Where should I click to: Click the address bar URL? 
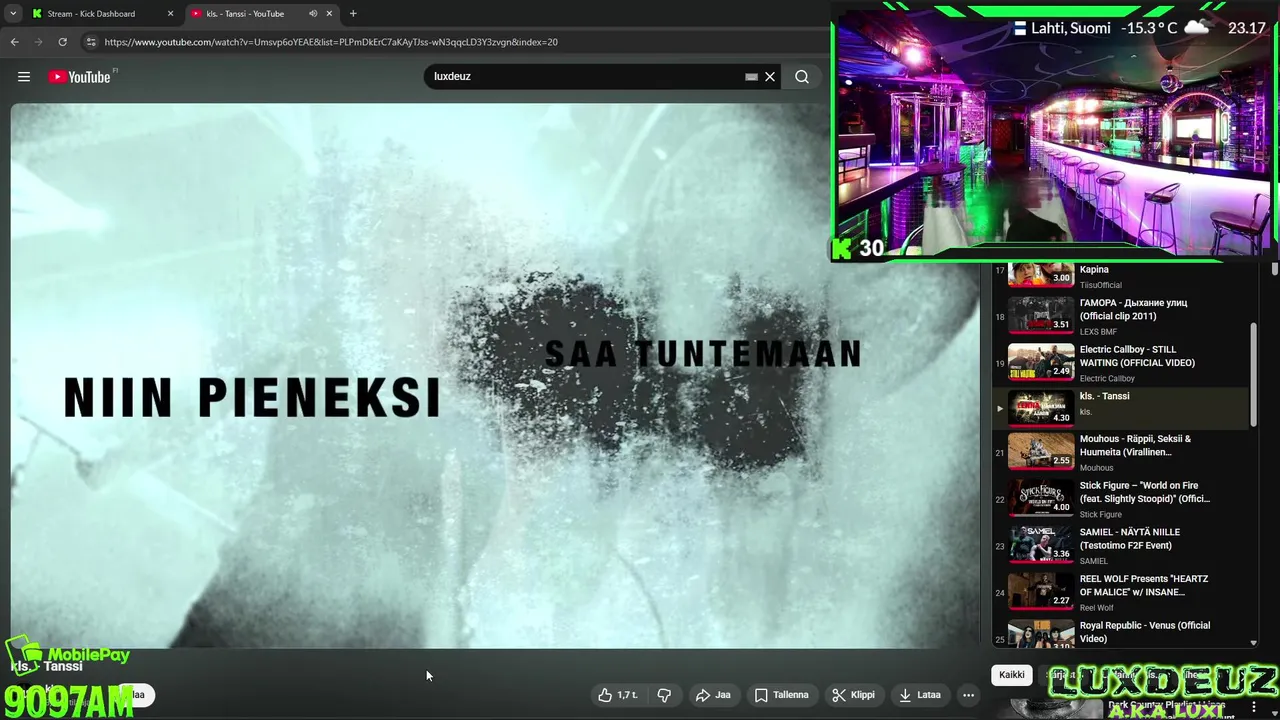(331, 42)
